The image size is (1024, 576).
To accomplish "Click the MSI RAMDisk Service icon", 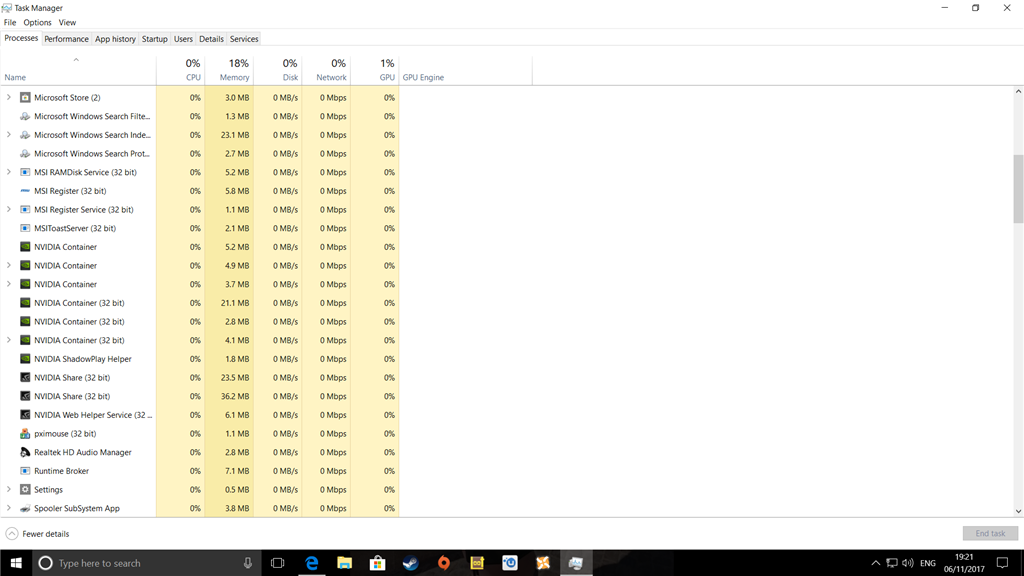I will click(x=25, y=172).
